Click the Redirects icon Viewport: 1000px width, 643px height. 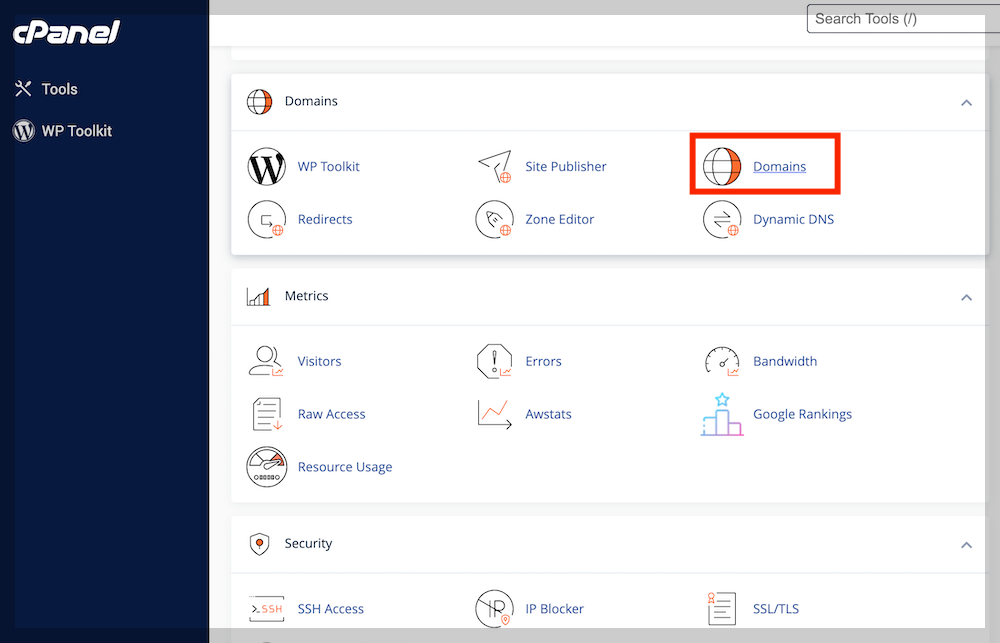[x=267, y=219]
